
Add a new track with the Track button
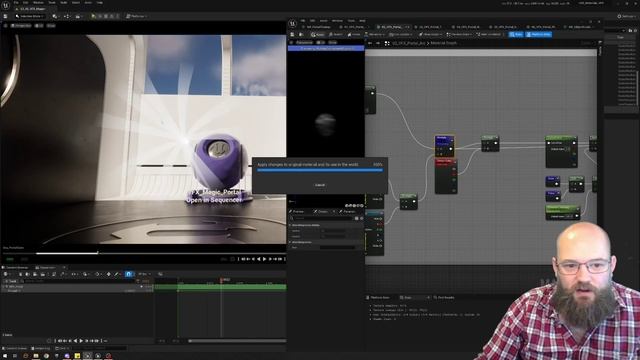pyautogui.click(x=11, y=281)
